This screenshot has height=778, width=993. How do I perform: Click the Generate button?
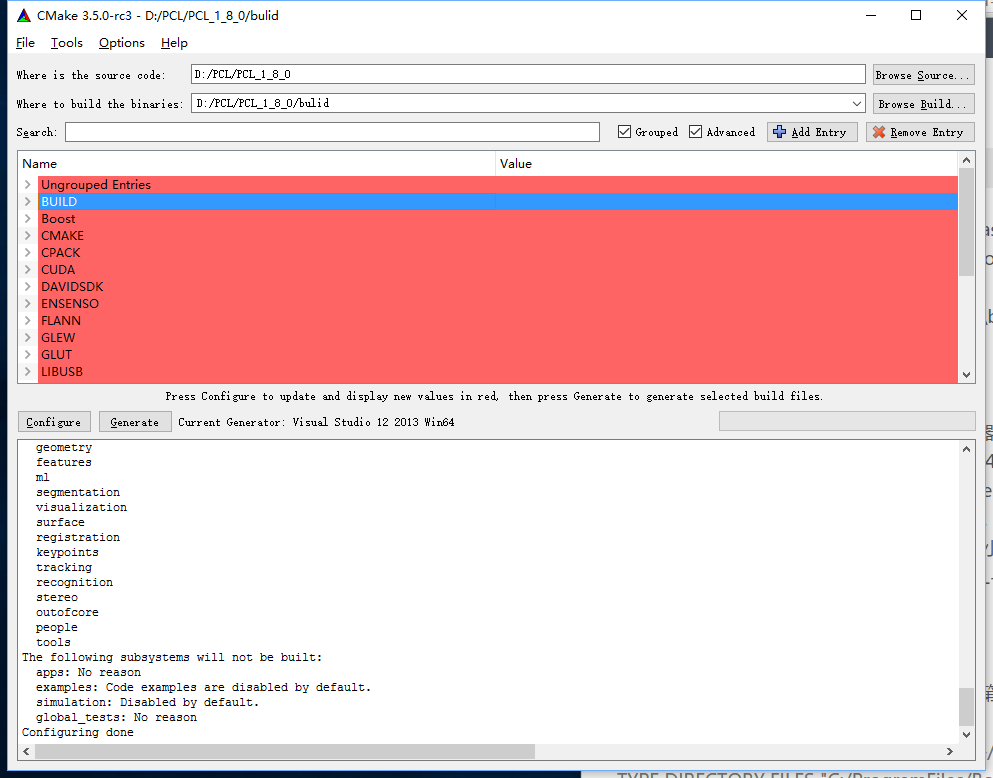pos(135,422)
